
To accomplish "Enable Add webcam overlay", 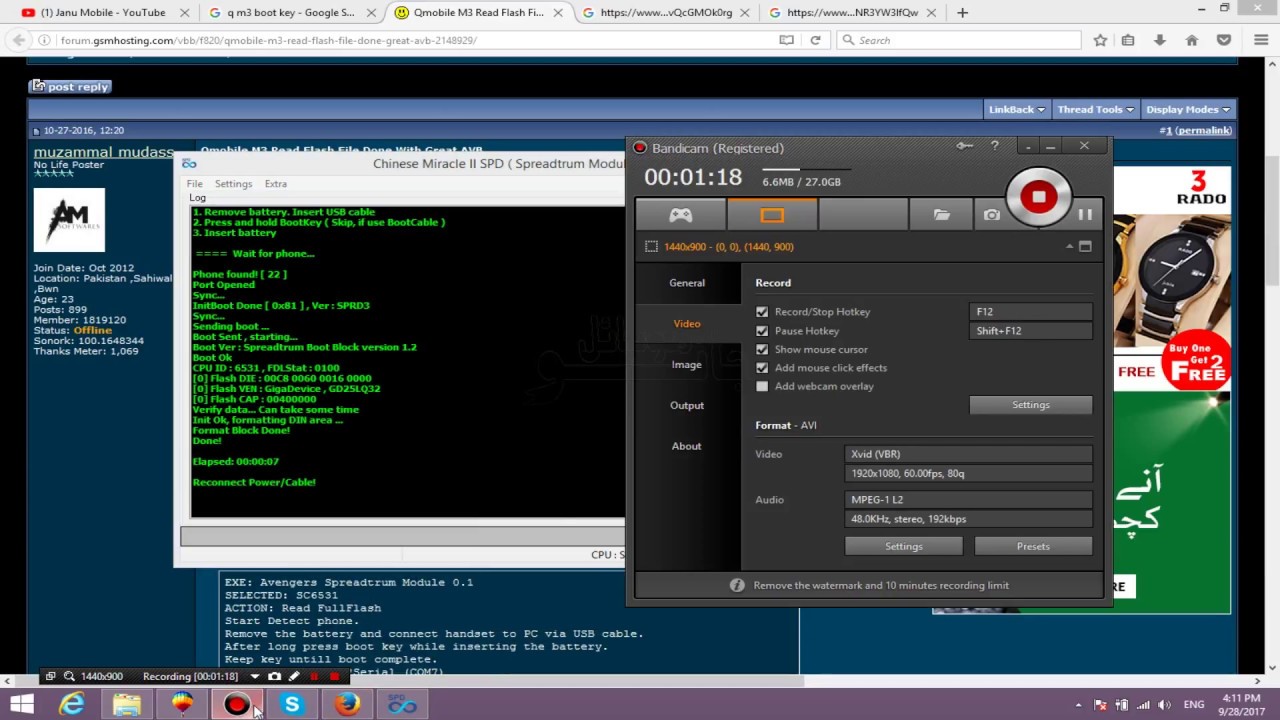I will (x=762, y=386).
